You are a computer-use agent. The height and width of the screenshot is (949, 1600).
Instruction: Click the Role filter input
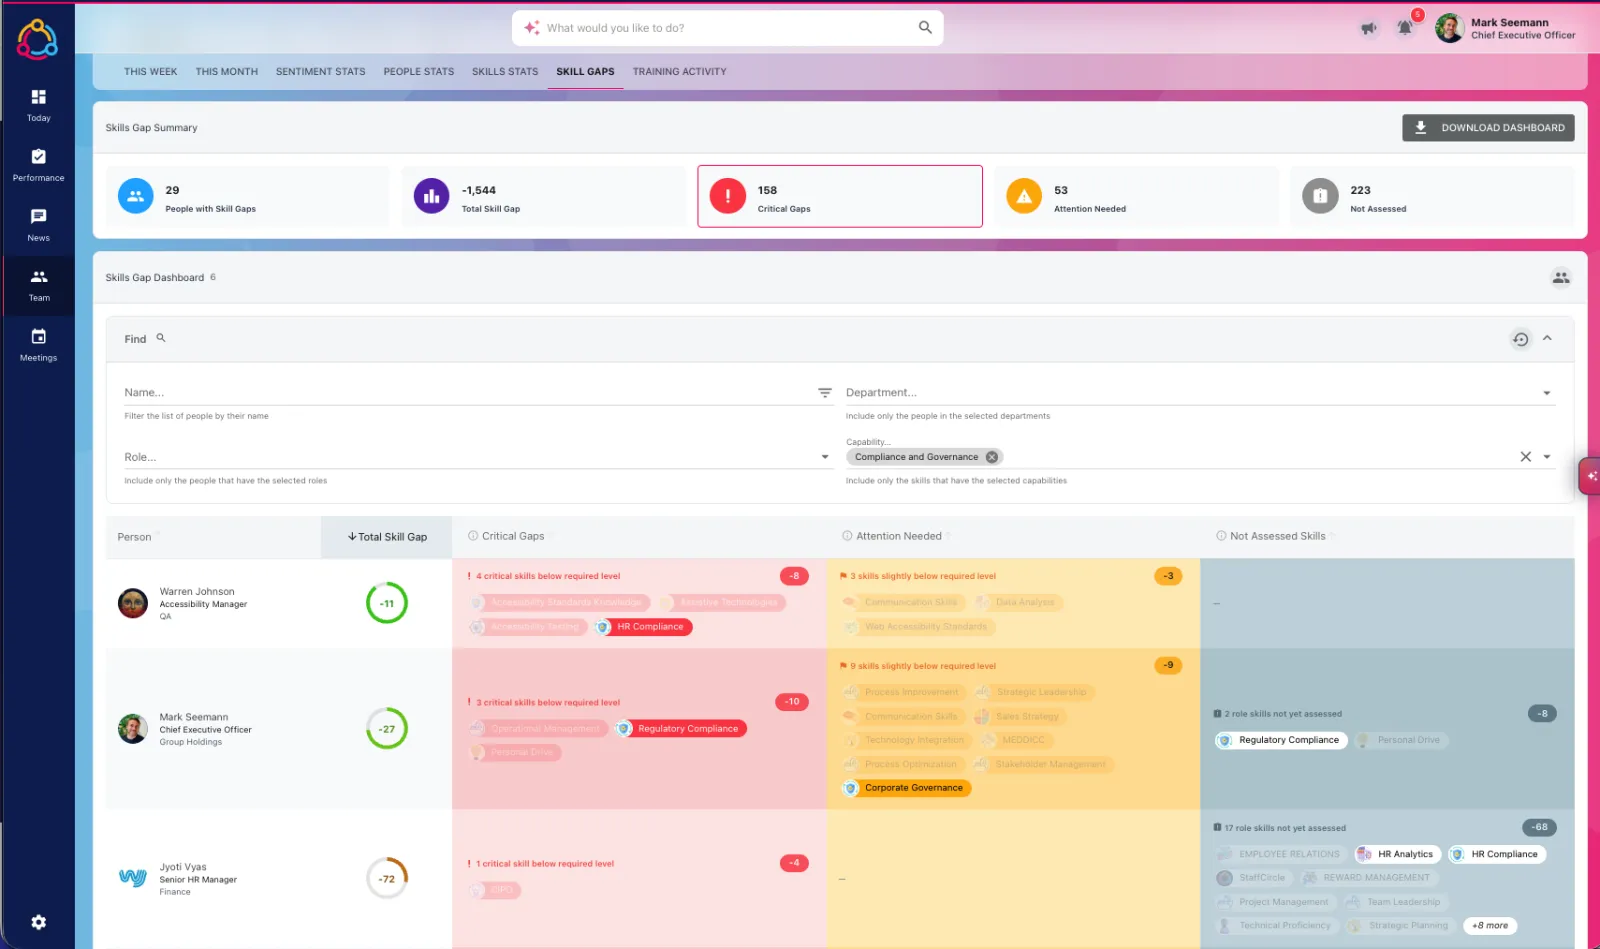(x=468, y=457)
